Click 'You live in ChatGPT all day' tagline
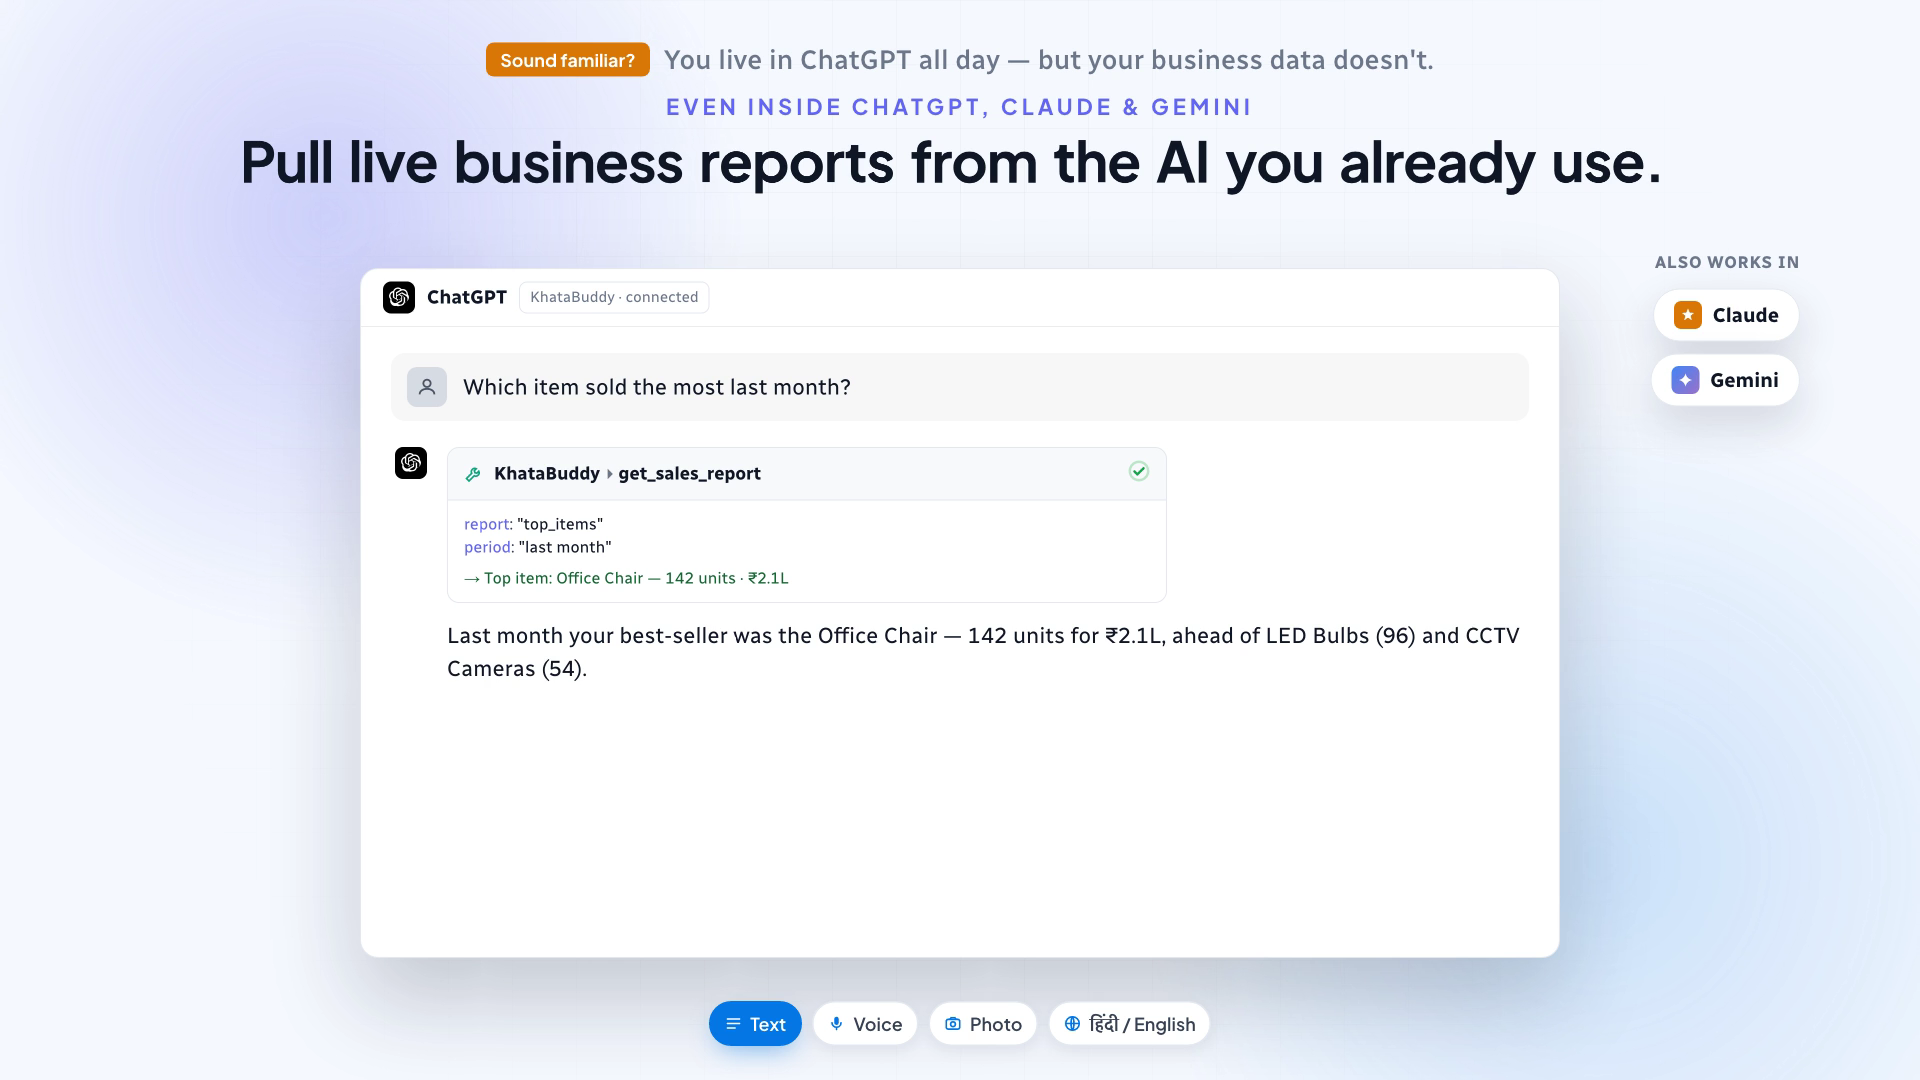1920x1080 pixels. [x=1049, y=60]
